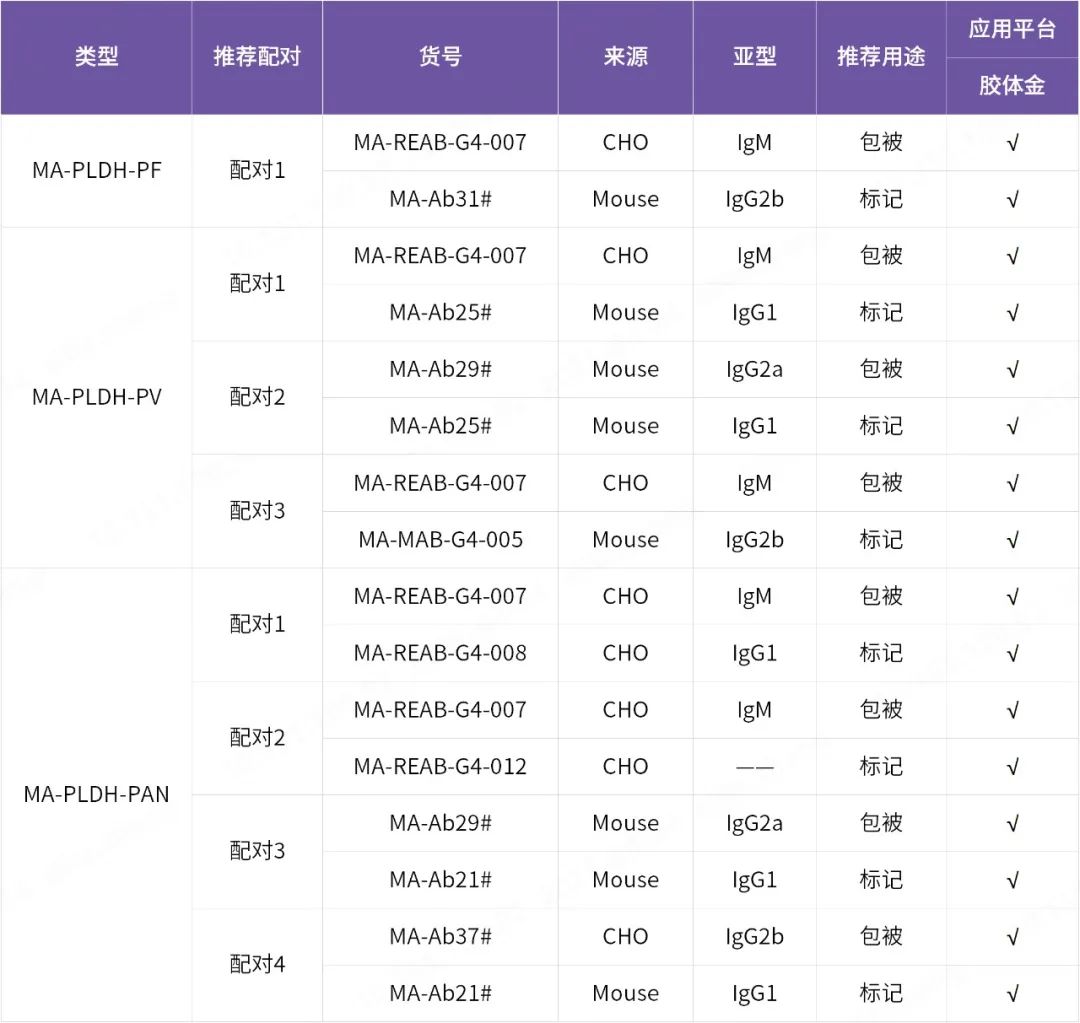Viewport: 1080px width, 1023px height.
Task: Select the MA-PLDH-PV type cell
Action: pyautogui.click(x=96, y=397)
